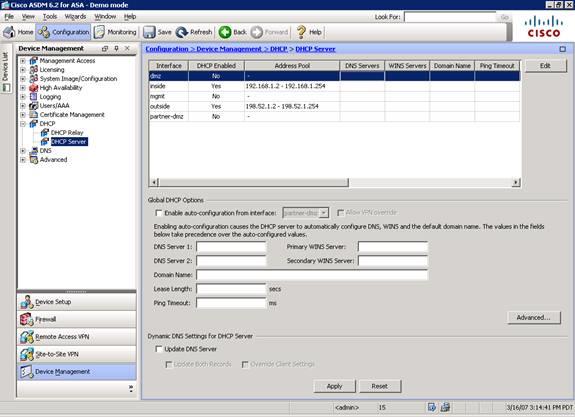Expand the Licensing node

coord(23,70)
